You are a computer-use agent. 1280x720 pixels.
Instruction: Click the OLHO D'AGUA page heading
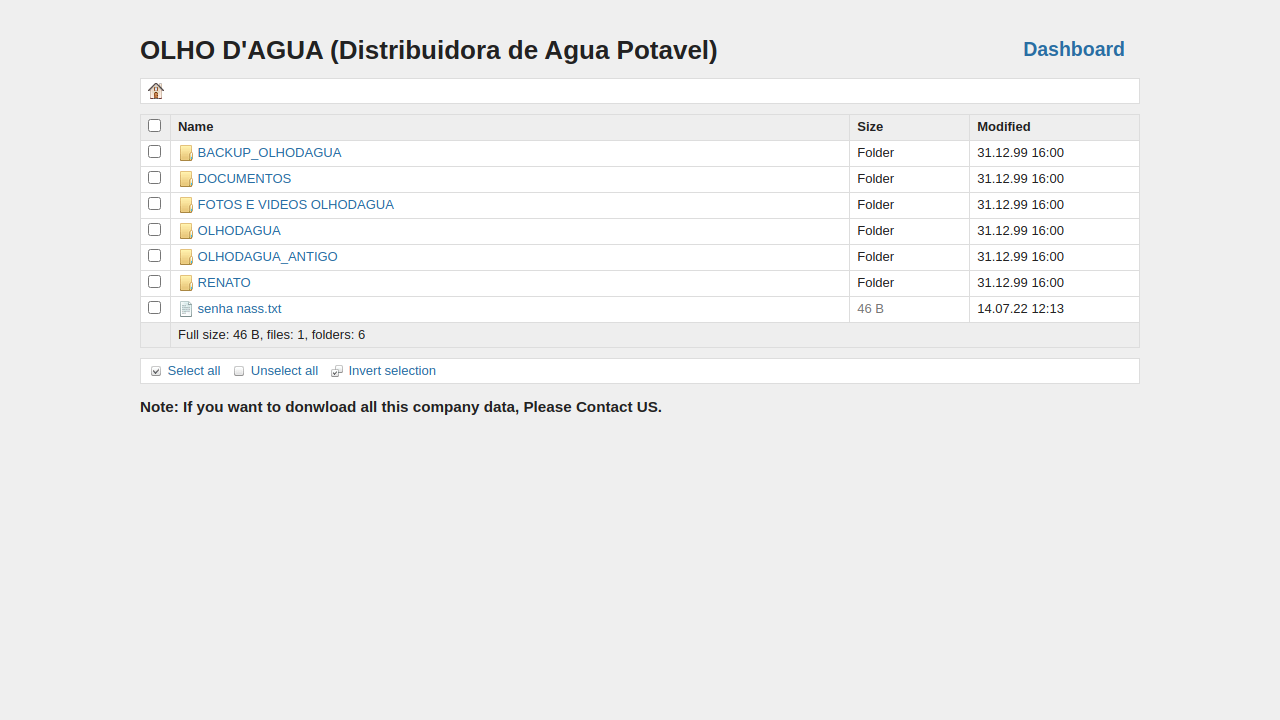429,50
